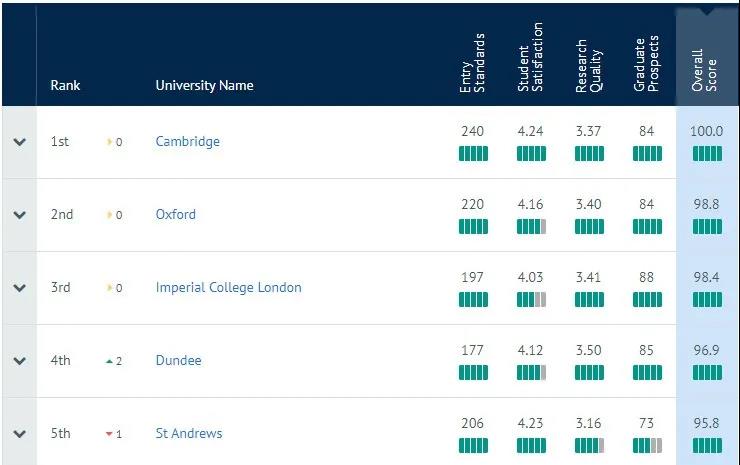
Task: Click the Rank column header
Action: [x=65, y=85]
